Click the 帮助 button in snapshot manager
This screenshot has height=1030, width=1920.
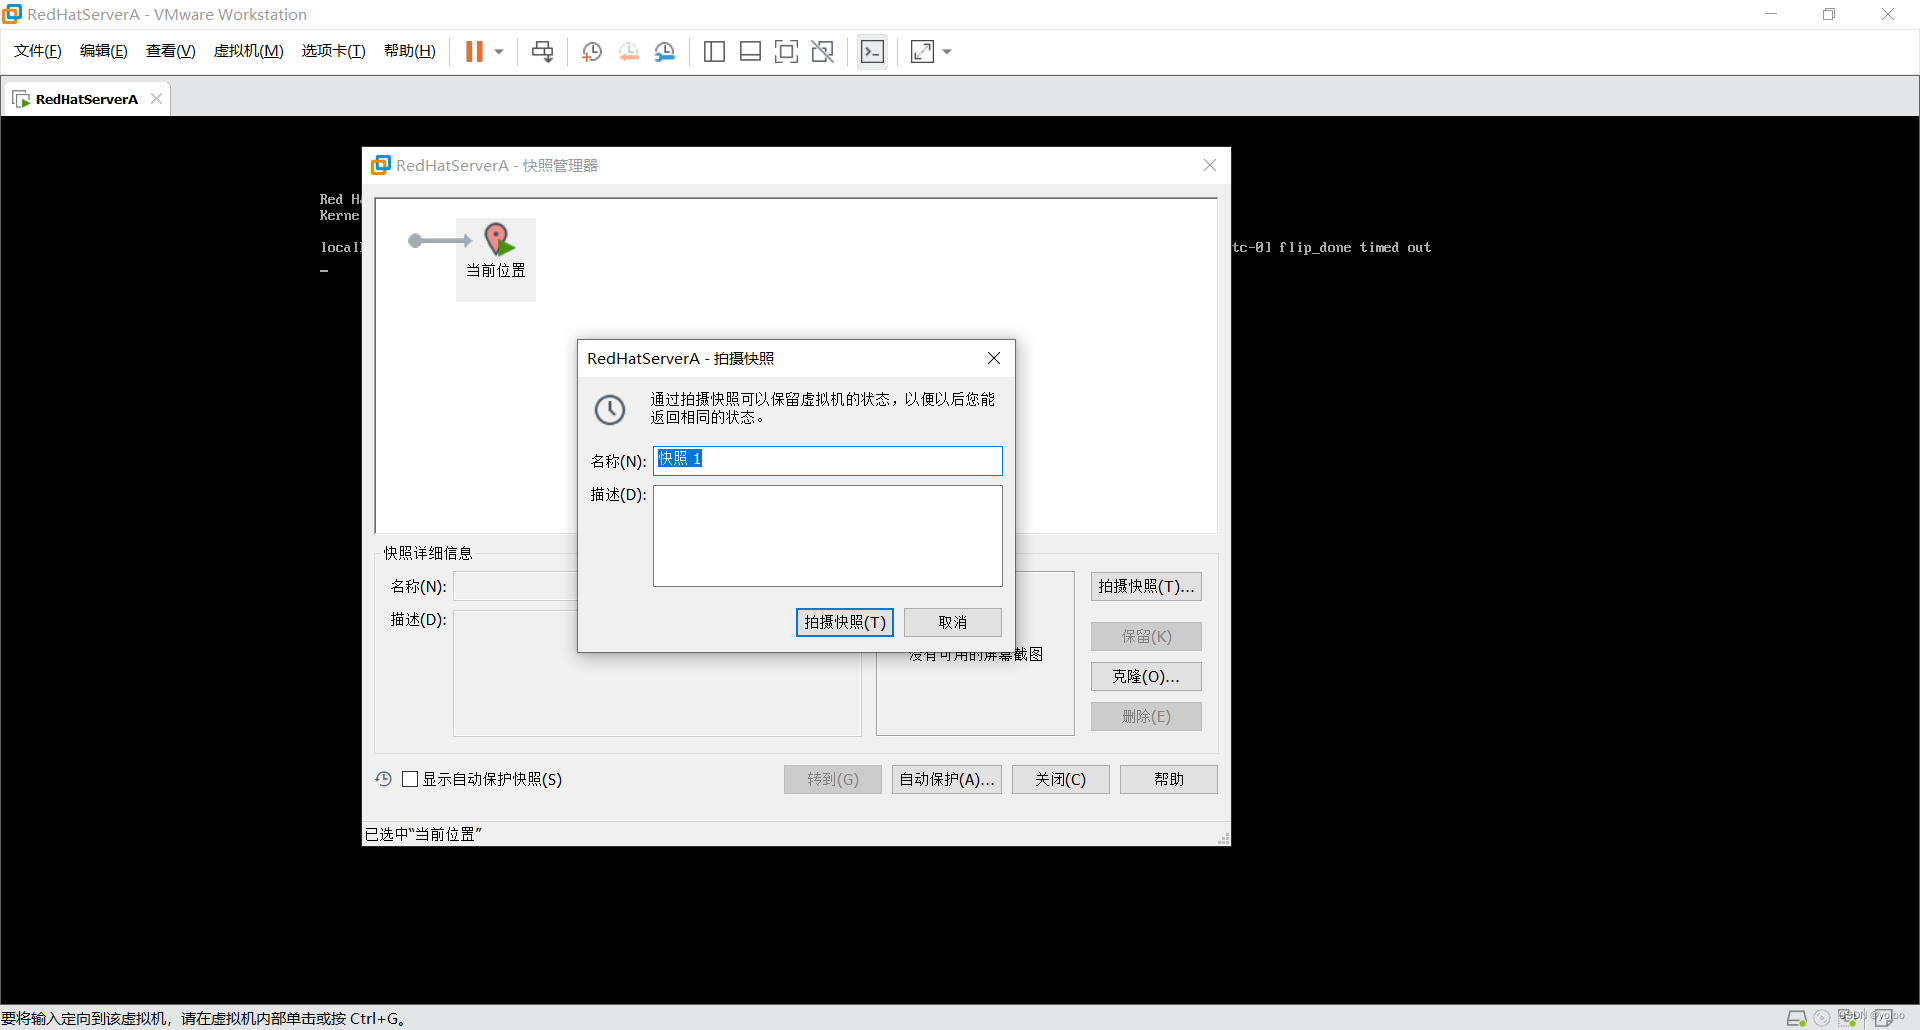point(1169,779)
